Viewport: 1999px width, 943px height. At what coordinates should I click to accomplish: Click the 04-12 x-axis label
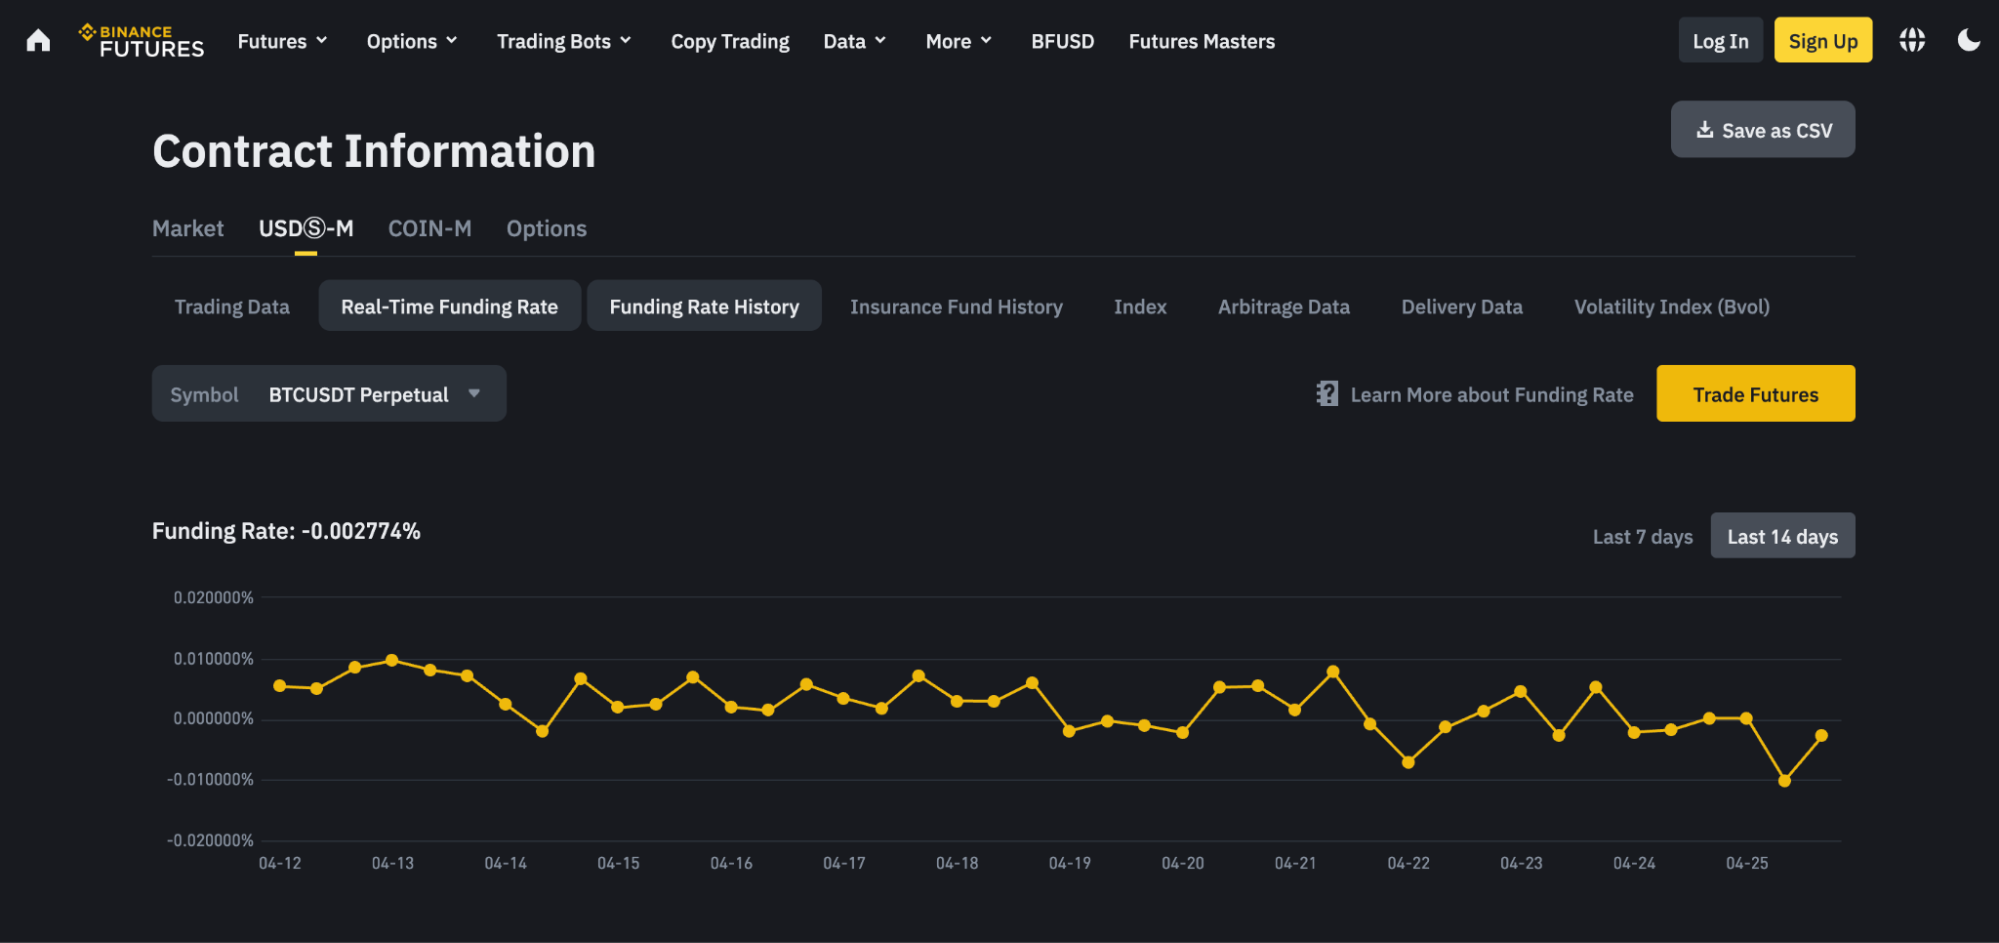pyautogui.click(x=280, y=863)
